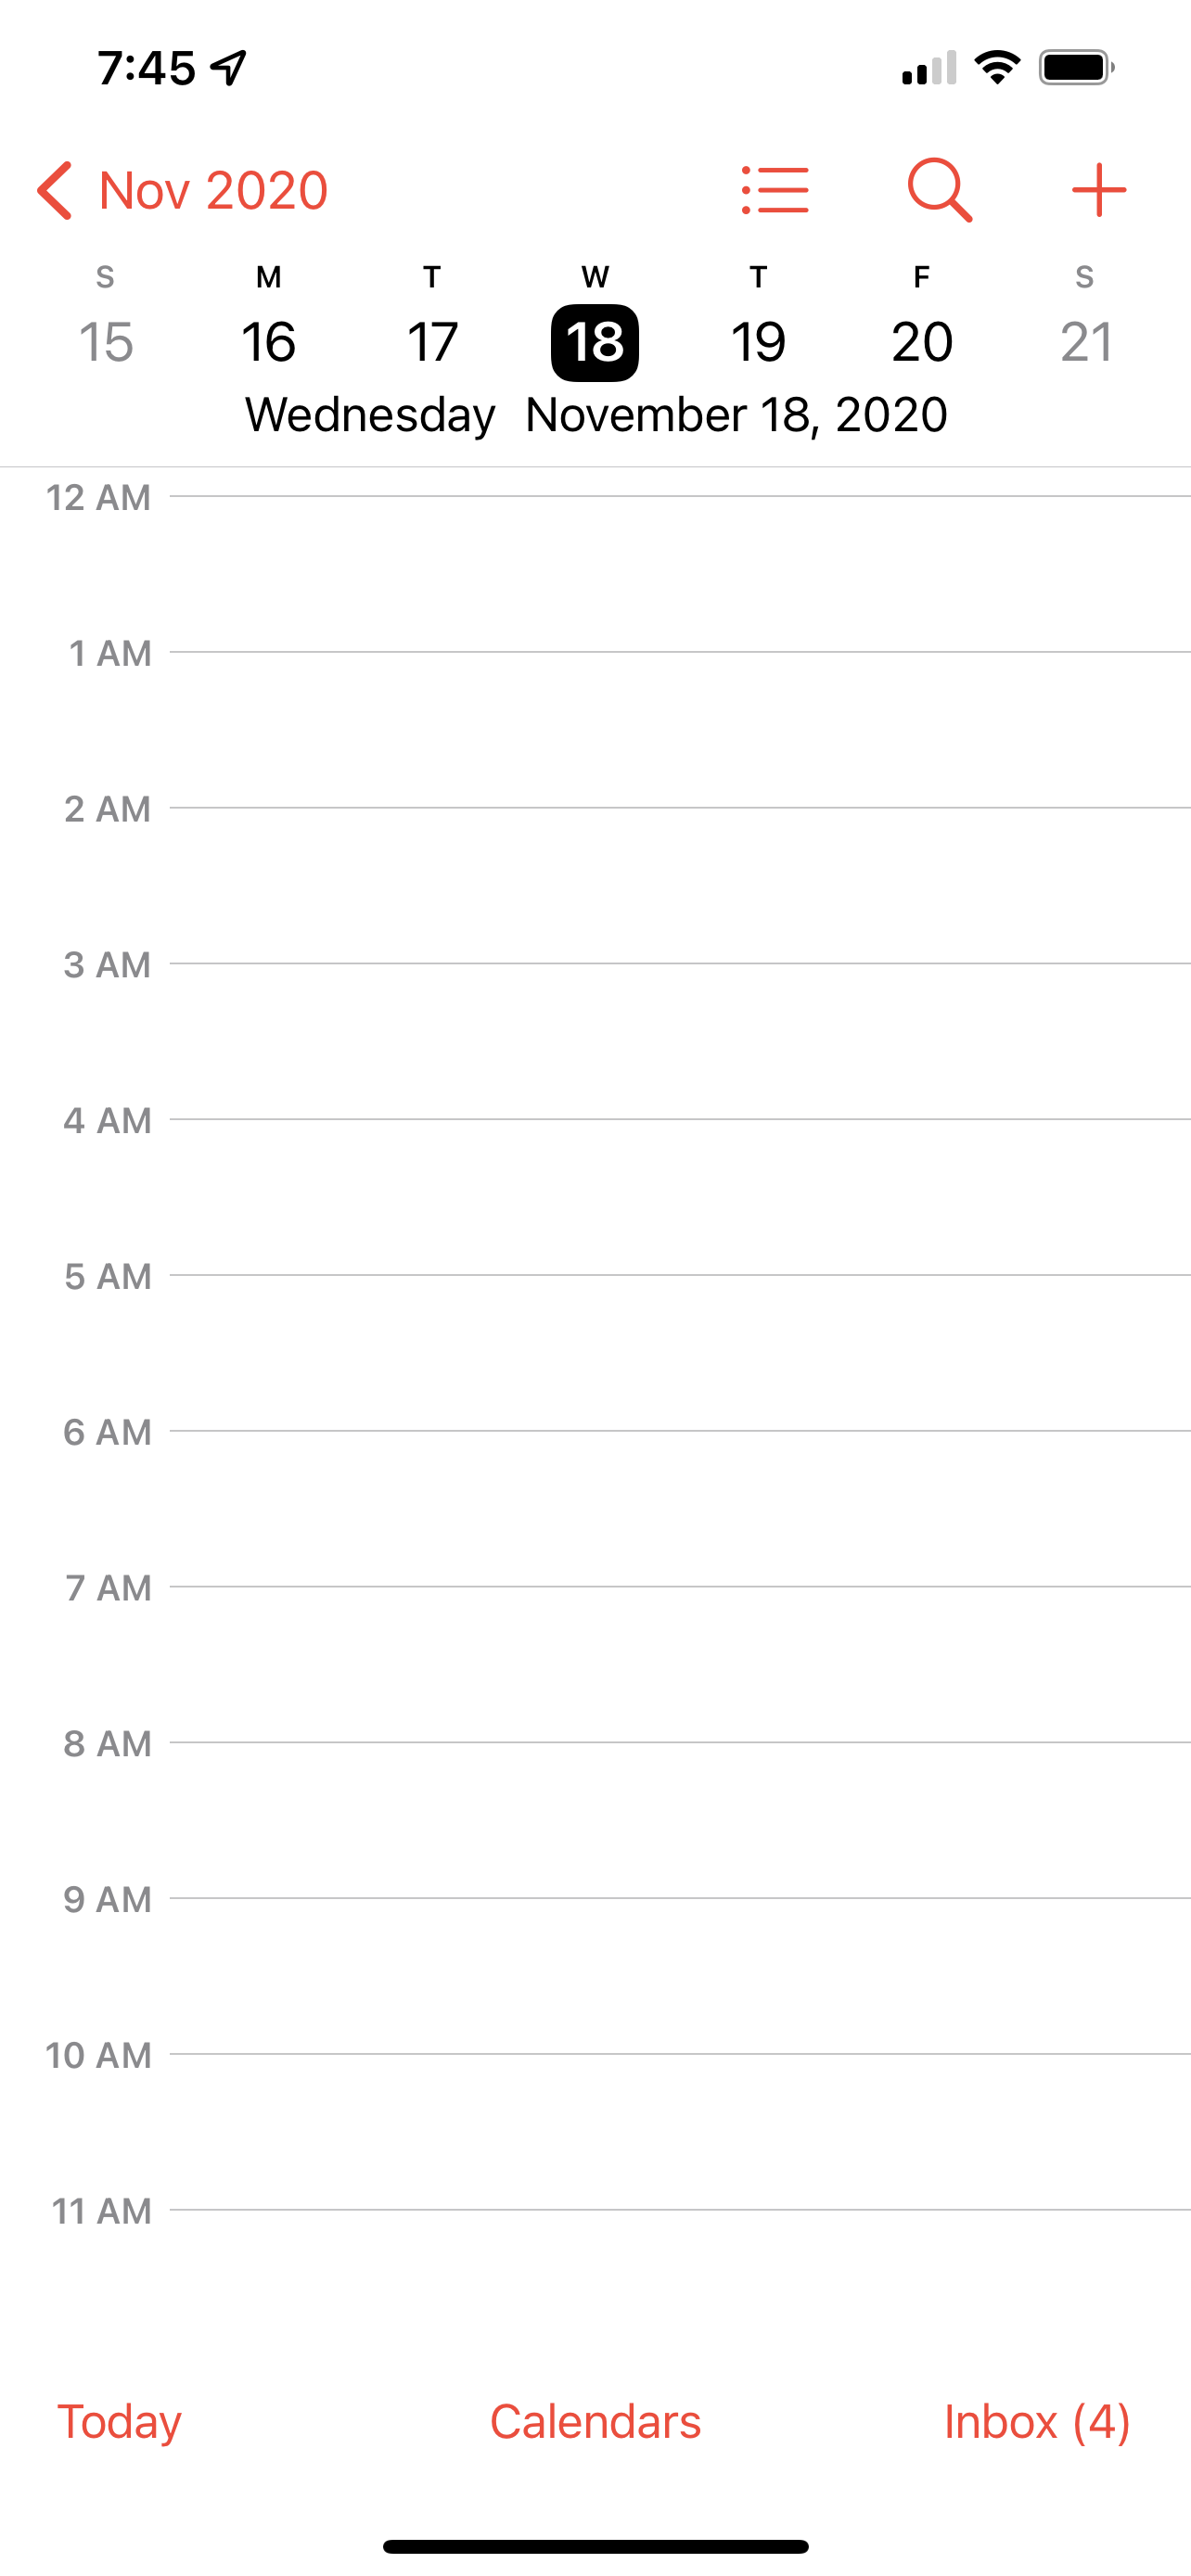Select Saturday the 21st

pyautogui.click(x=1085, y=342)
